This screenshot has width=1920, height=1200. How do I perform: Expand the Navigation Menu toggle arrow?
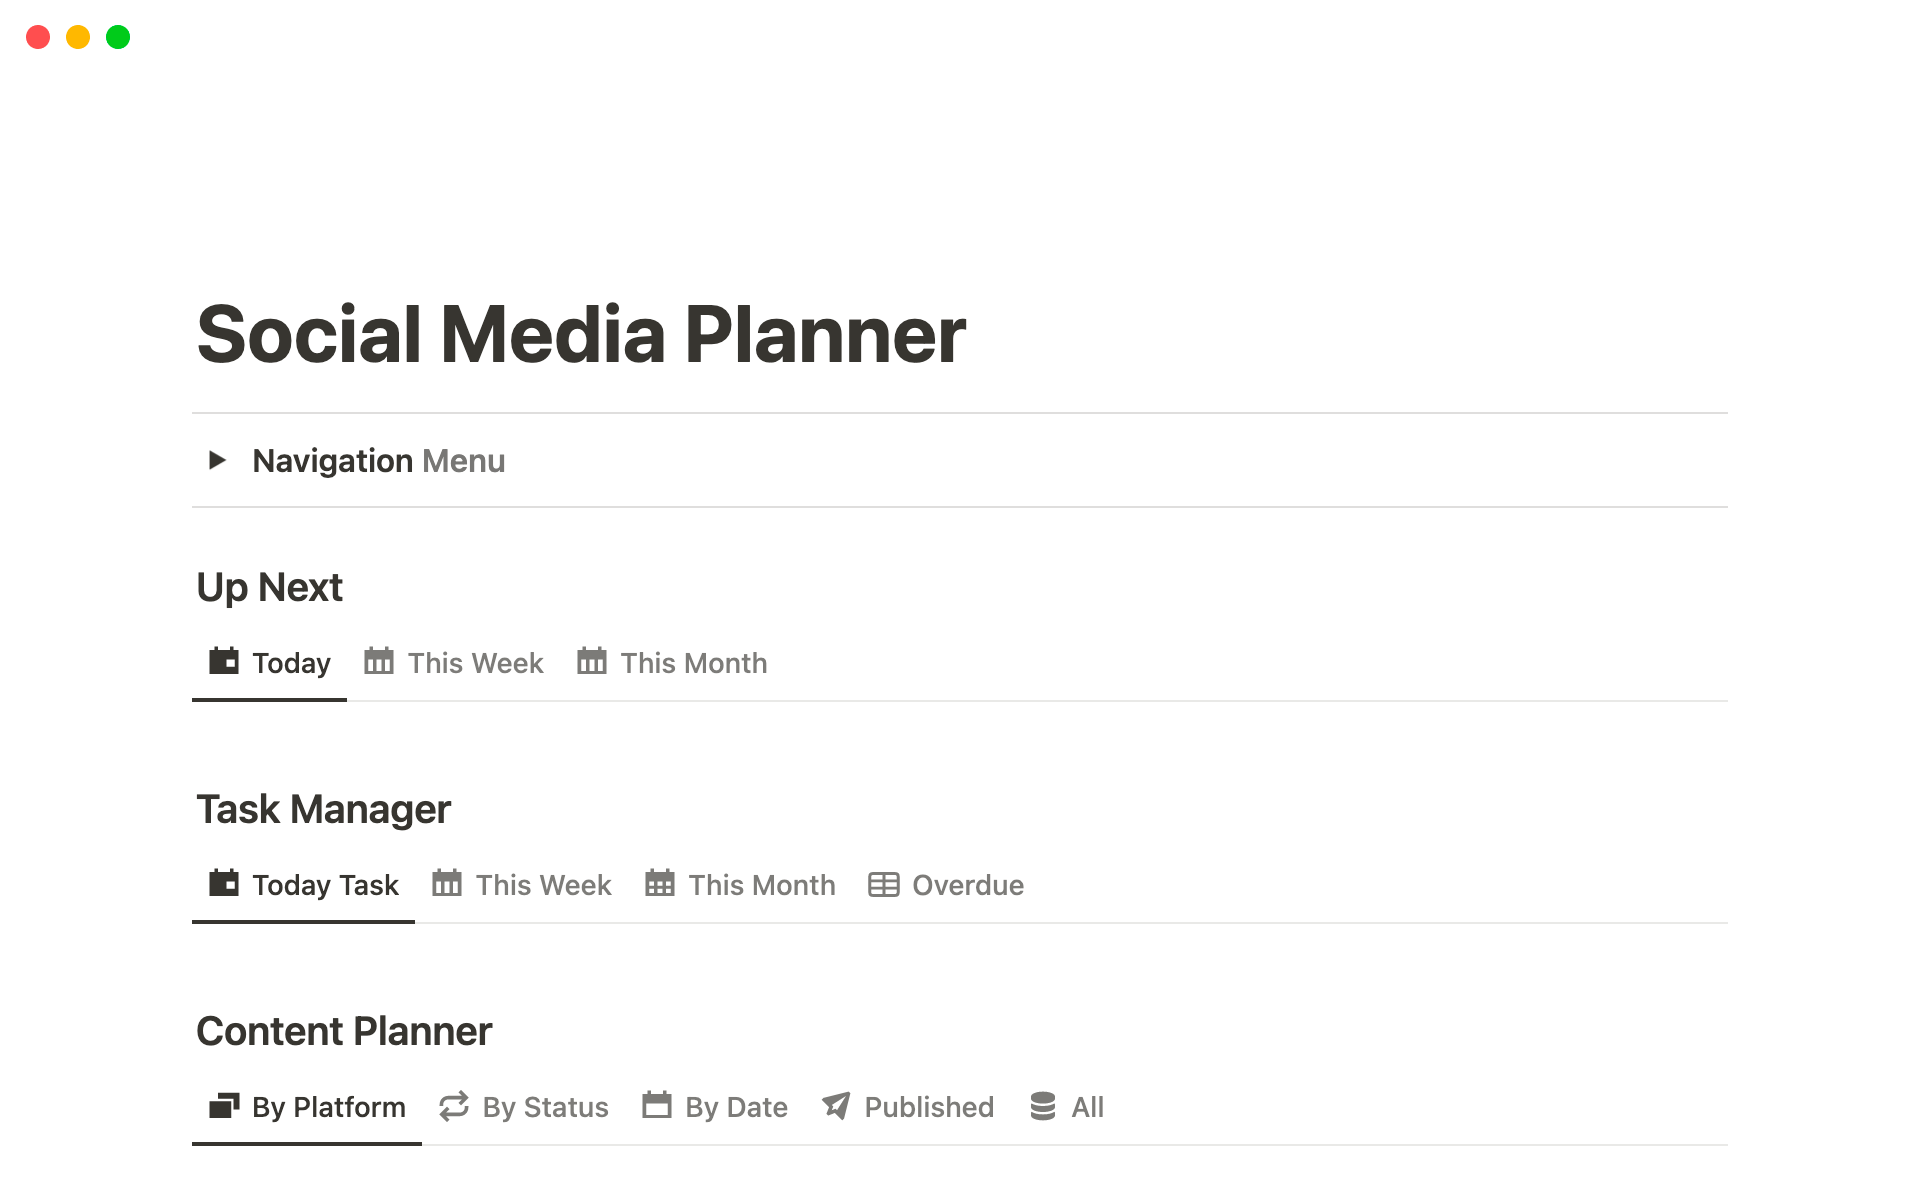(x=217, y=460)
